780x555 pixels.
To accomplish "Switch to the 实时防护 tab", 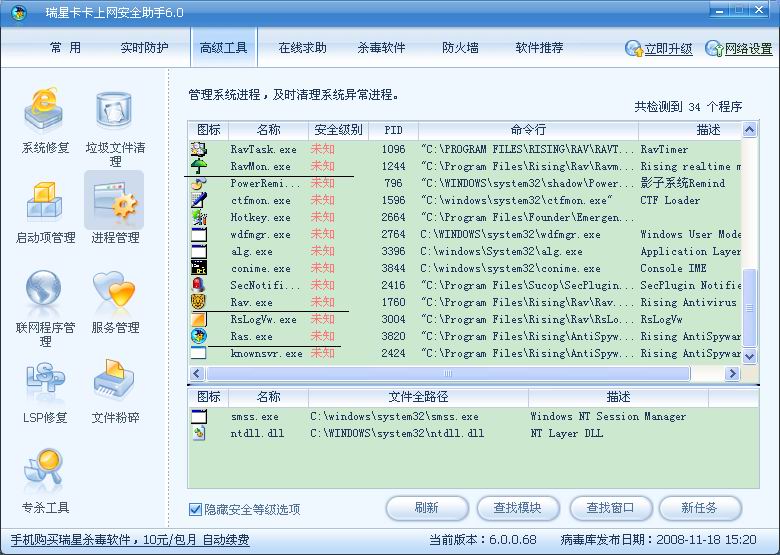I will coord(144,48).
